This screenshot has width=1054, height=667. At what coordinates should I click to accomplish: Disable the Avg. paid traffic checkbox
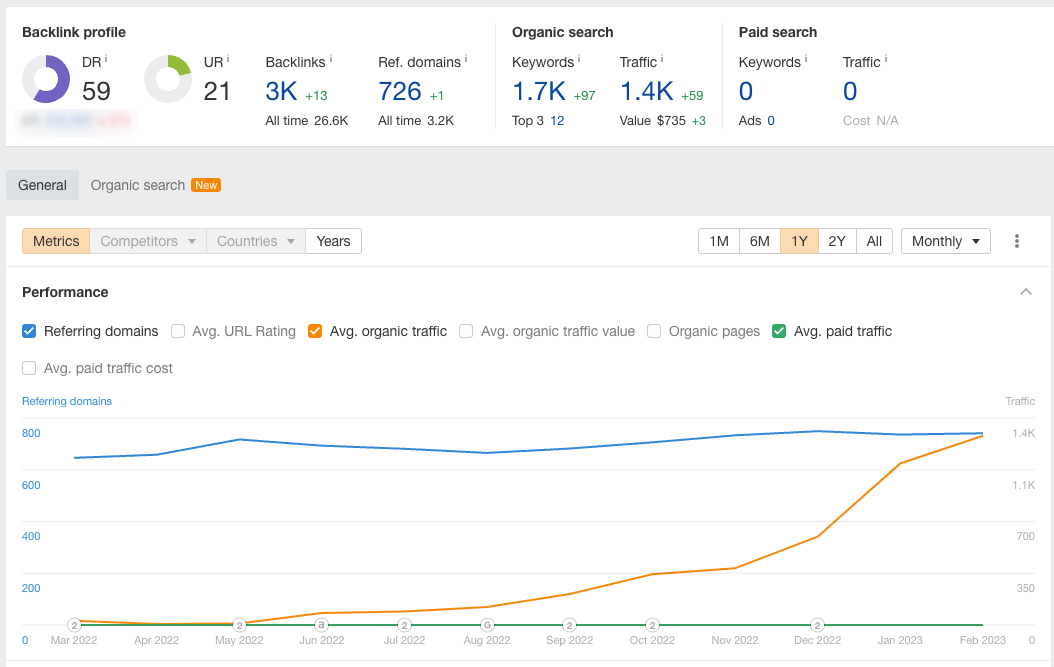pyautogui.click(x=779, y=331)
